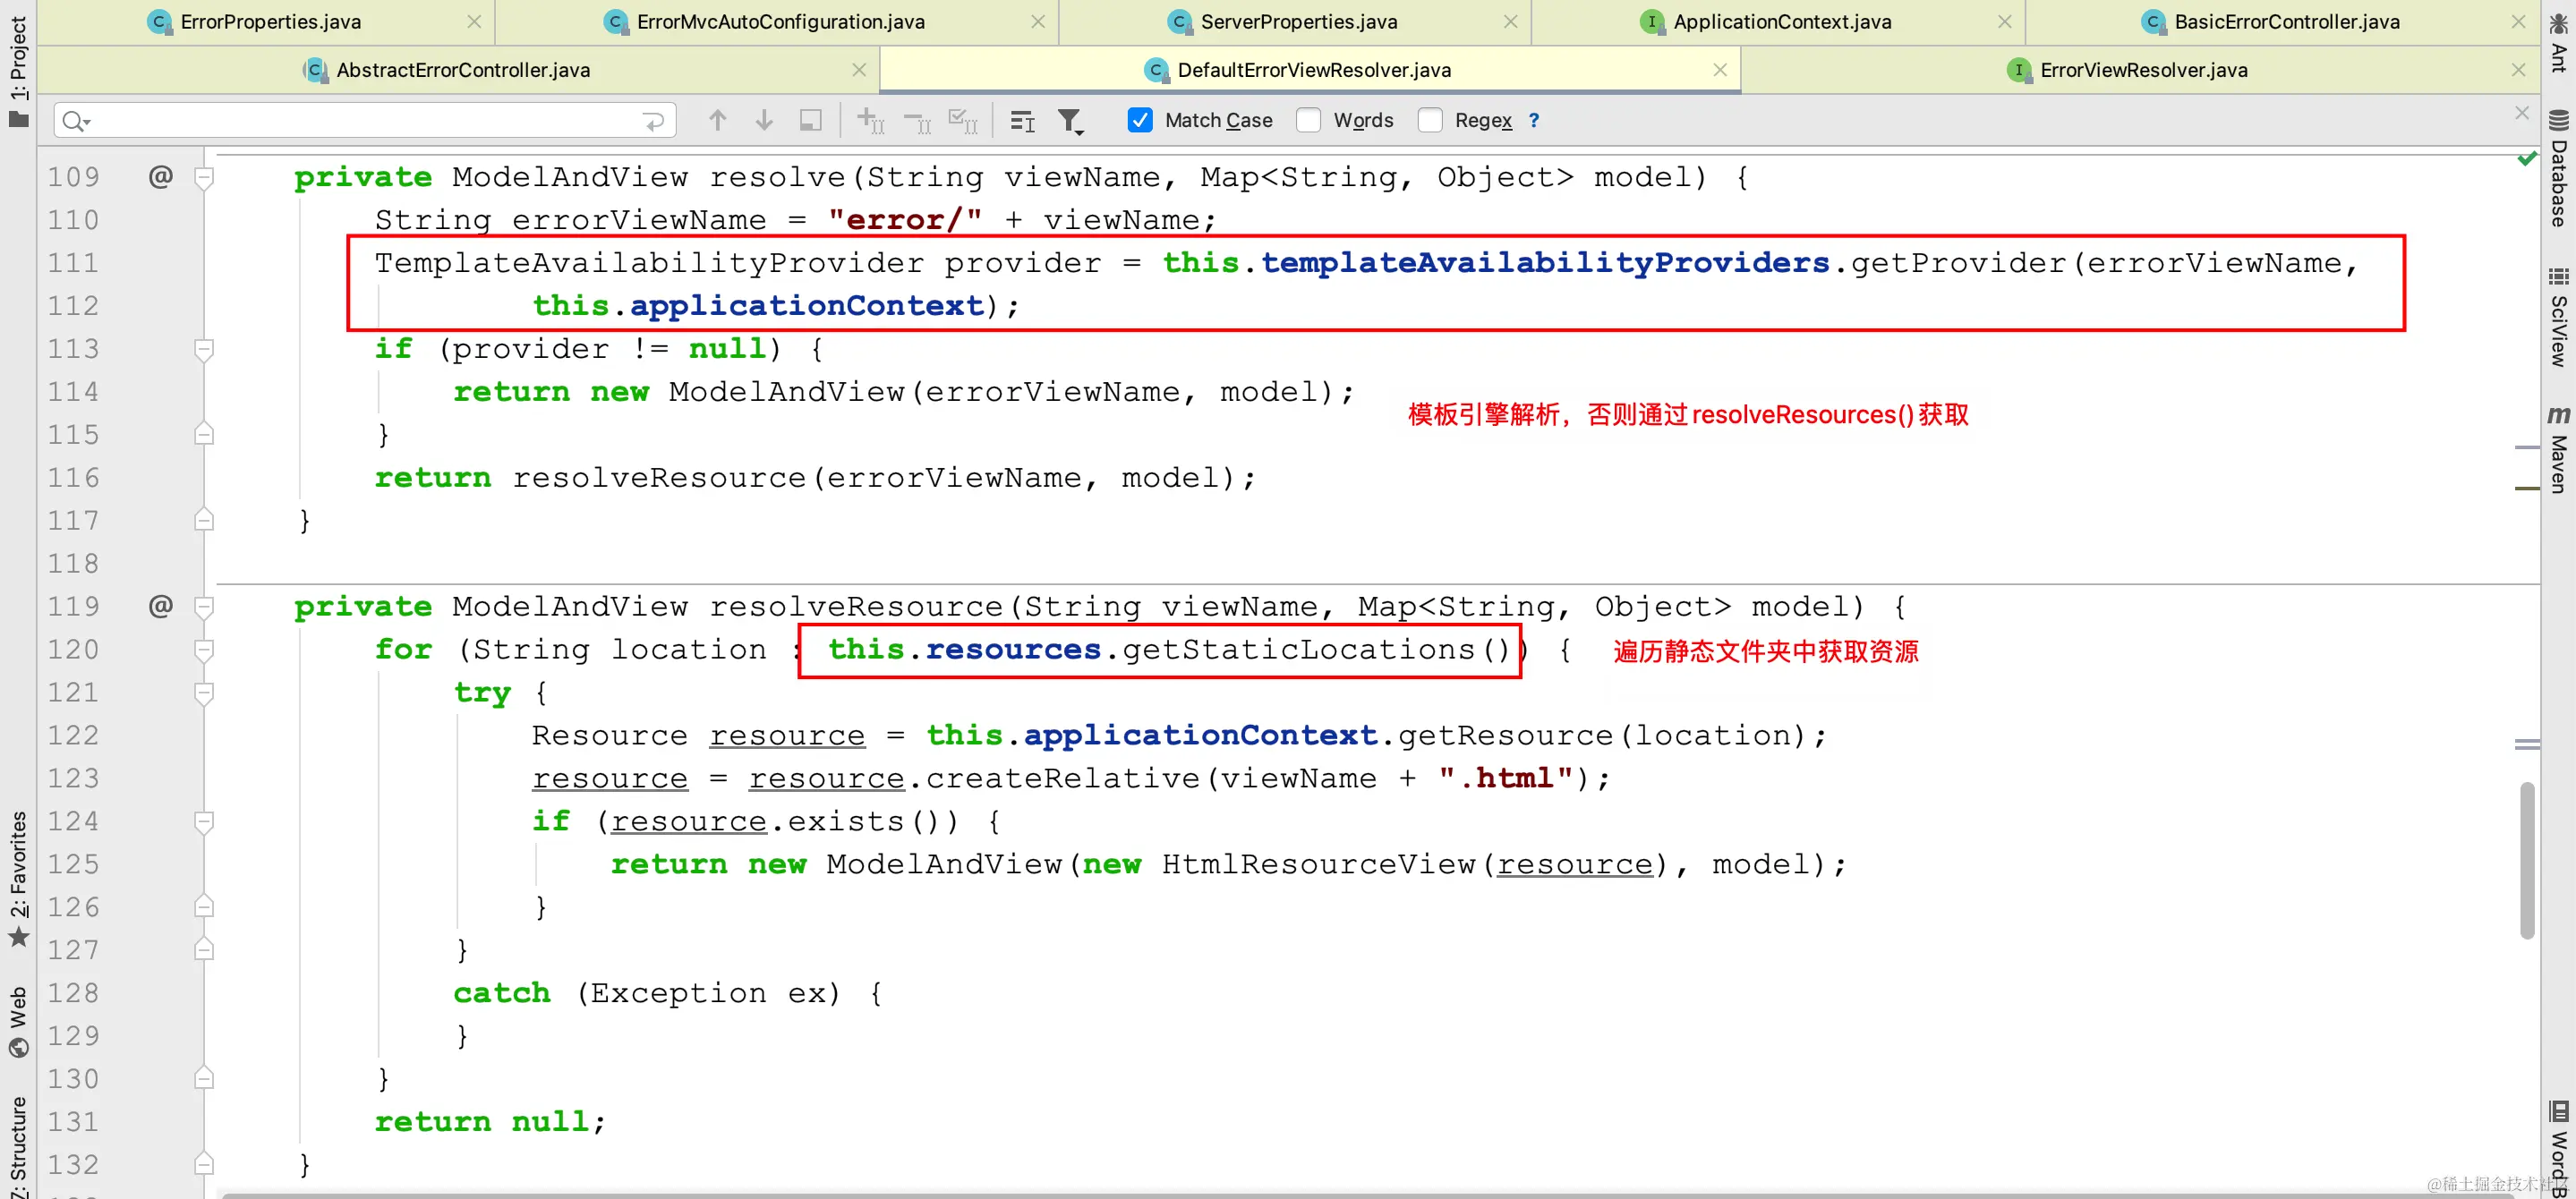Image resolution: width=2576 pixels, height=1199 pixels.
Task: Open the Web tool window
Action: click(x=18, y=1022)
